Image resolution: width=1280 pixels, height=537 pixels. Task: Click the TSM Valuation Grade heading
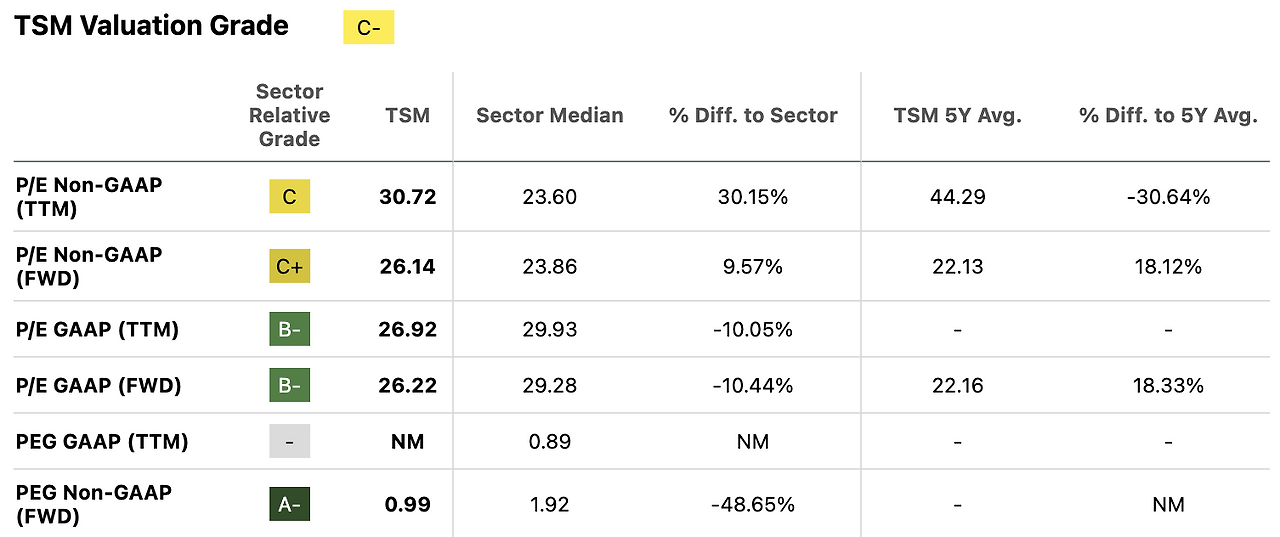point(151,26)
